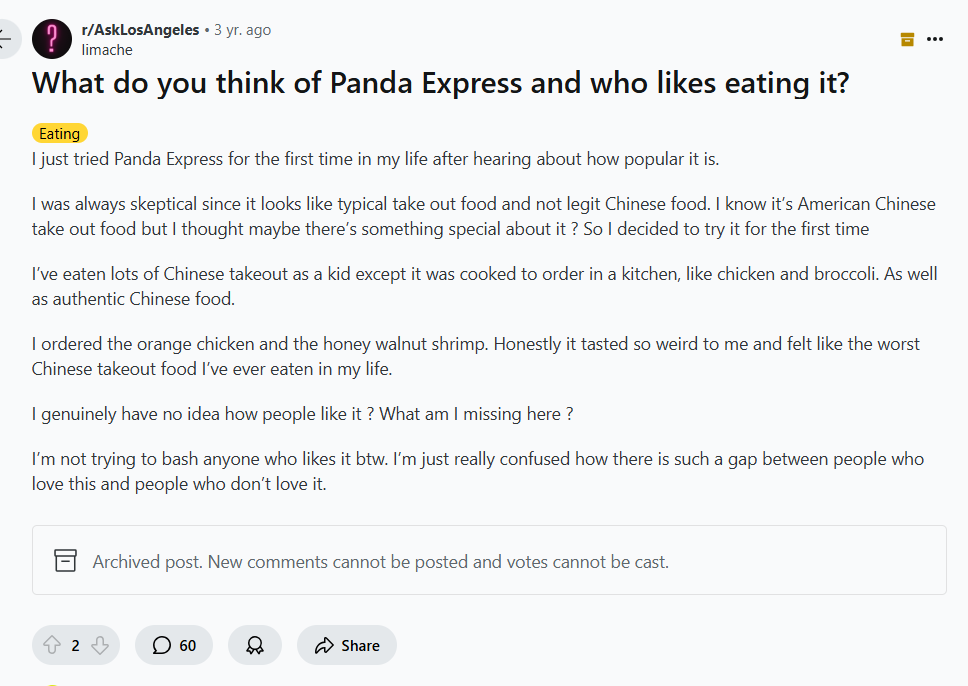The image size is (968, 686).
Task: Give an award with the award icon
Action: 255,645
